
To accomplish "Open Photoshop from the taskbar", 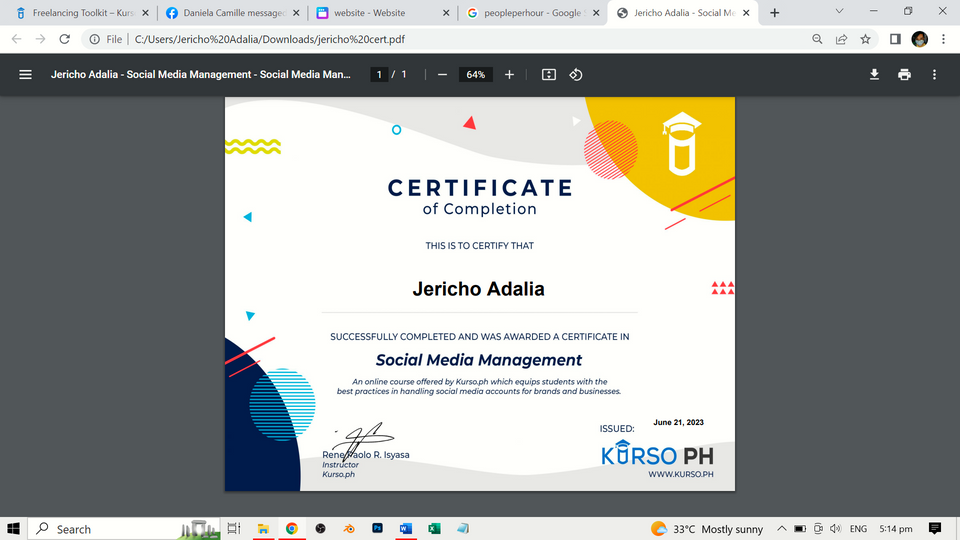I will 377,529.
